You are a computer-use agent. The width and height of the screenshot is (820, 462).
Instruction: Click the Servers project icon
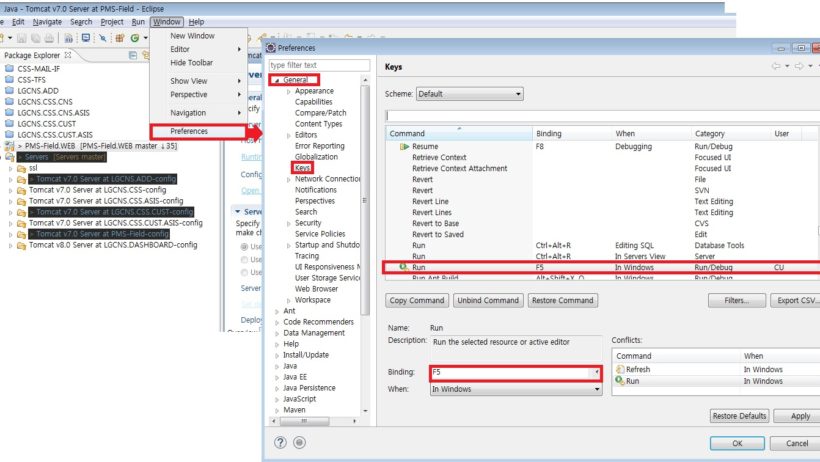(9, 157)
